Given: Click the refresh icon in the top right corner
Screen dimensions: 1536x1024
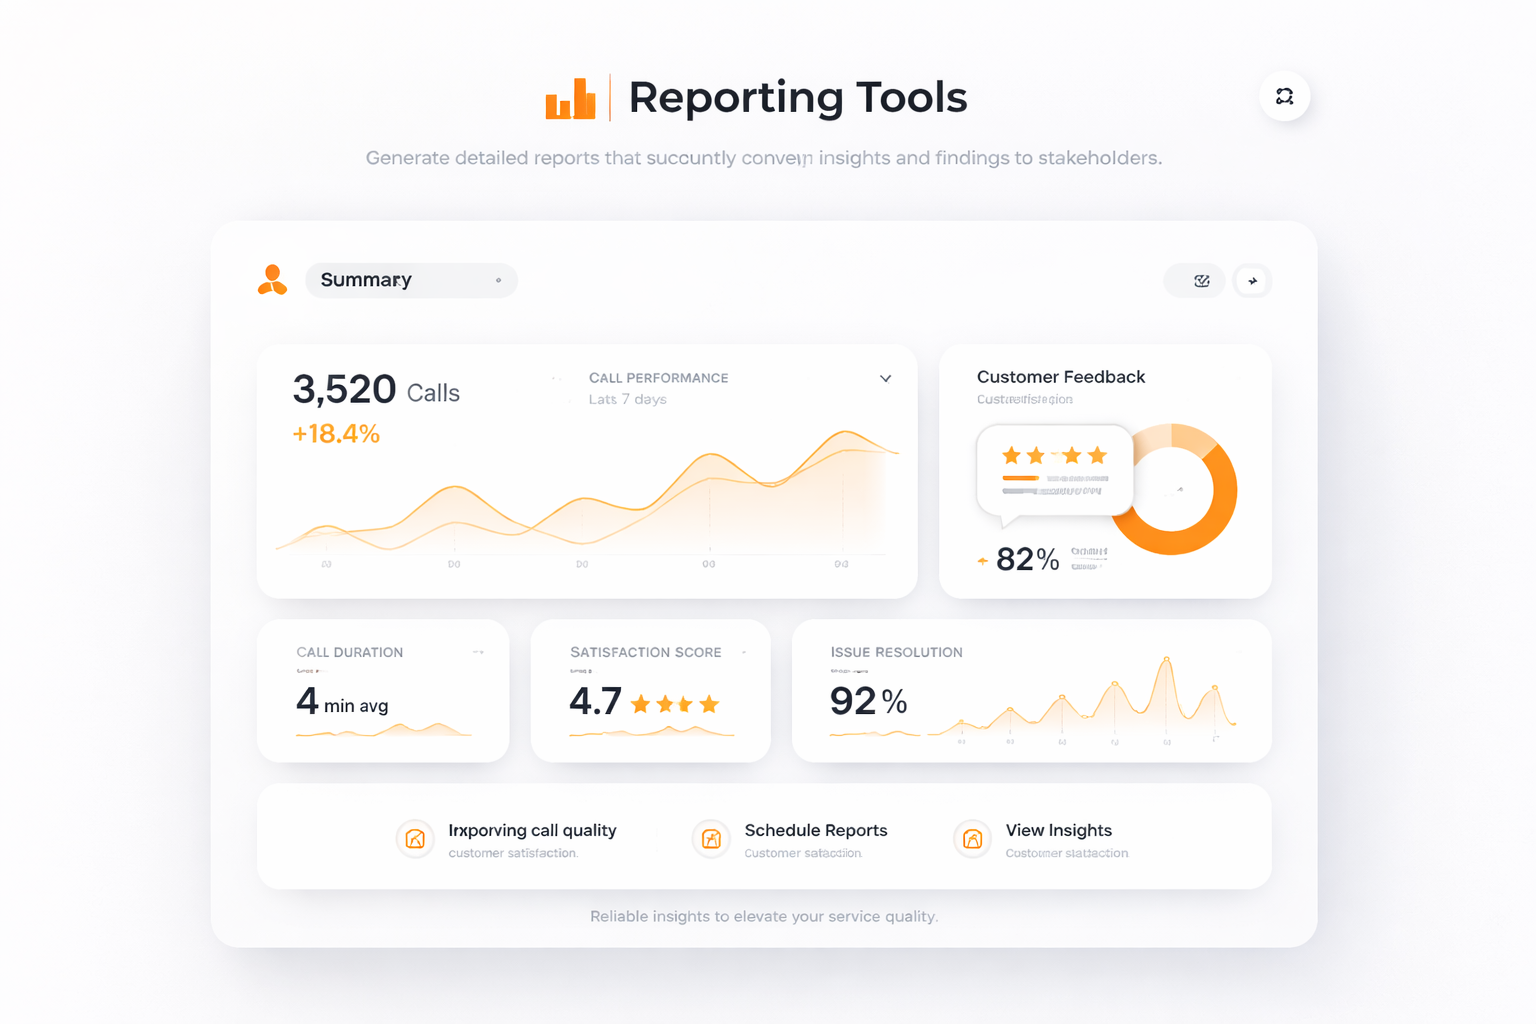Looking at the screenshot, I should click(x=1284, y=96).
